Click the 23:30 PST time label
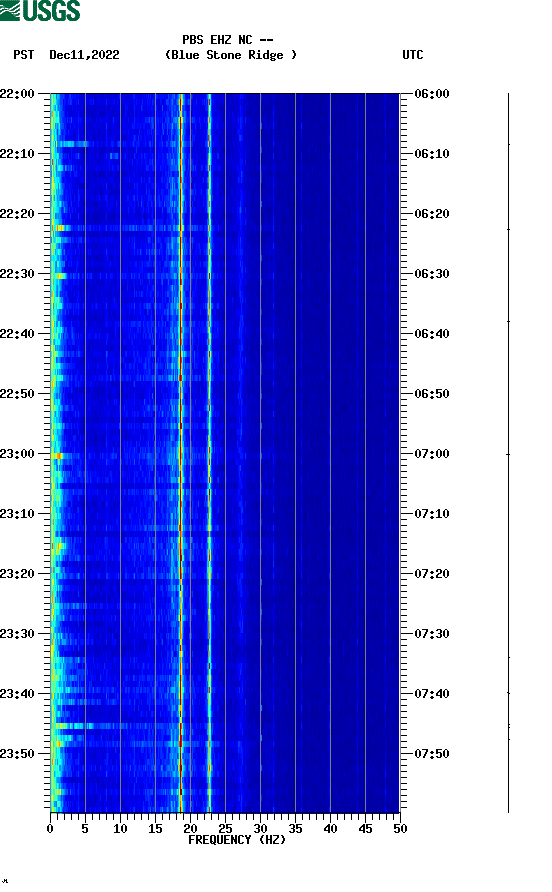This screenshot has width=552, height=892. (17, 634)
